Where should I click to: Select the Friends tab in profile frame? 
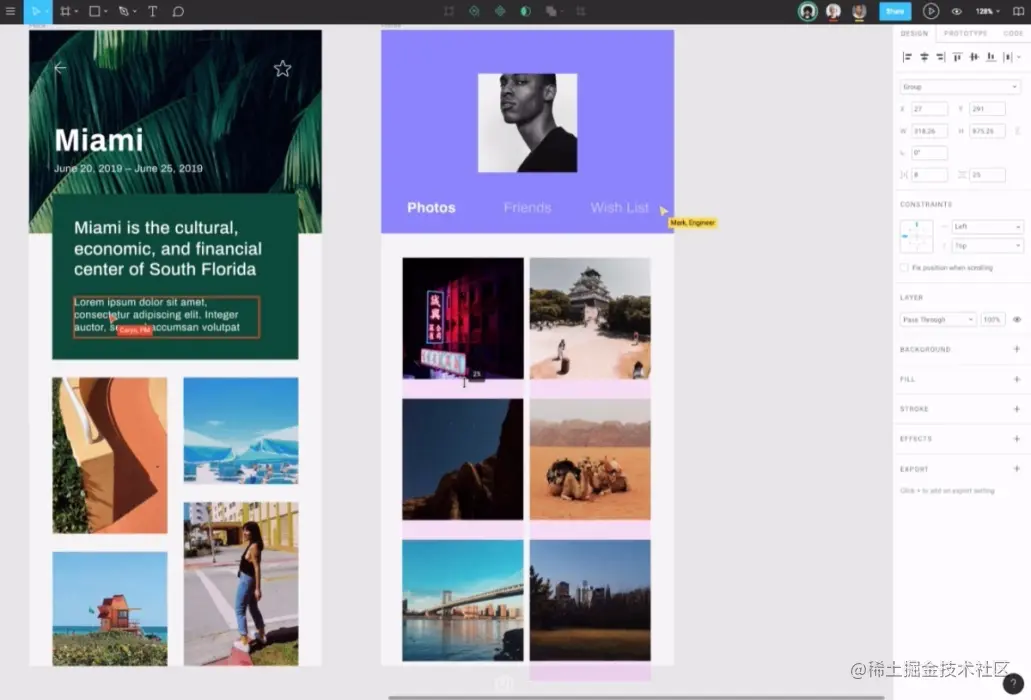tap(527, 208)
